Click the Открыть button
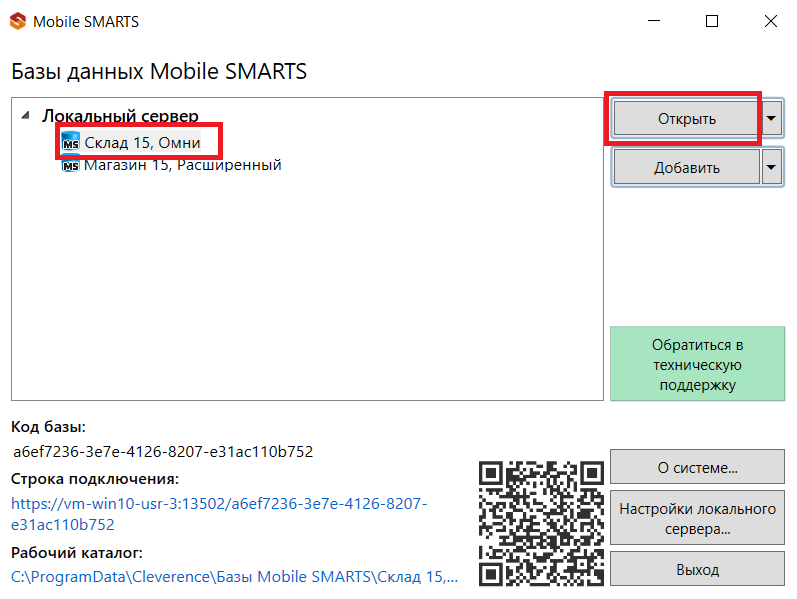The height and width of the screenshot is (599, 797). (686, 118)
